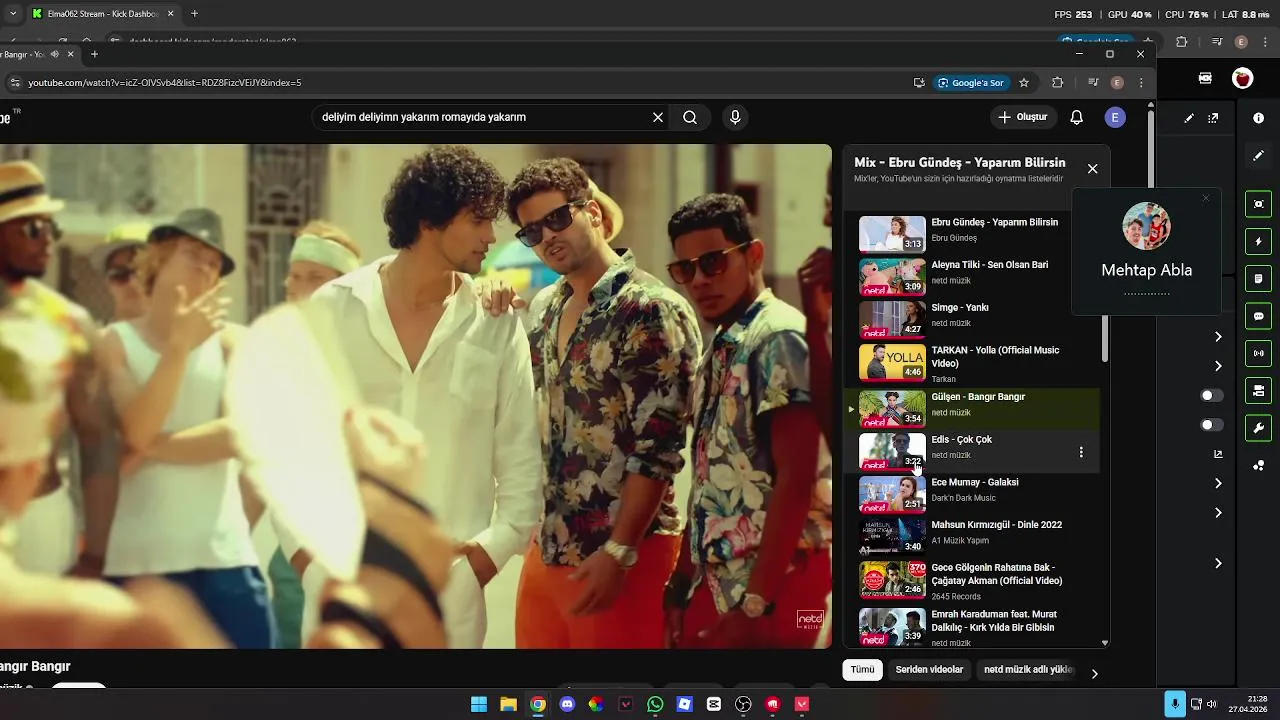Image resolution: width=1280 pixels, height=720 pixels.
Task: Click the pencil edit icon in Kick sidebar
Action: tap(1258, 156)
